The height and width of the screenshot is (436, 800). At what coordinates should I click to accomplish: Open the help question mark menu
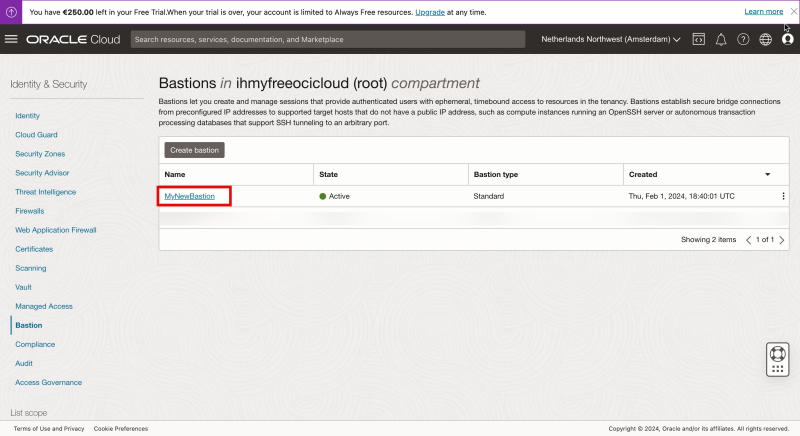pos(743,39)
